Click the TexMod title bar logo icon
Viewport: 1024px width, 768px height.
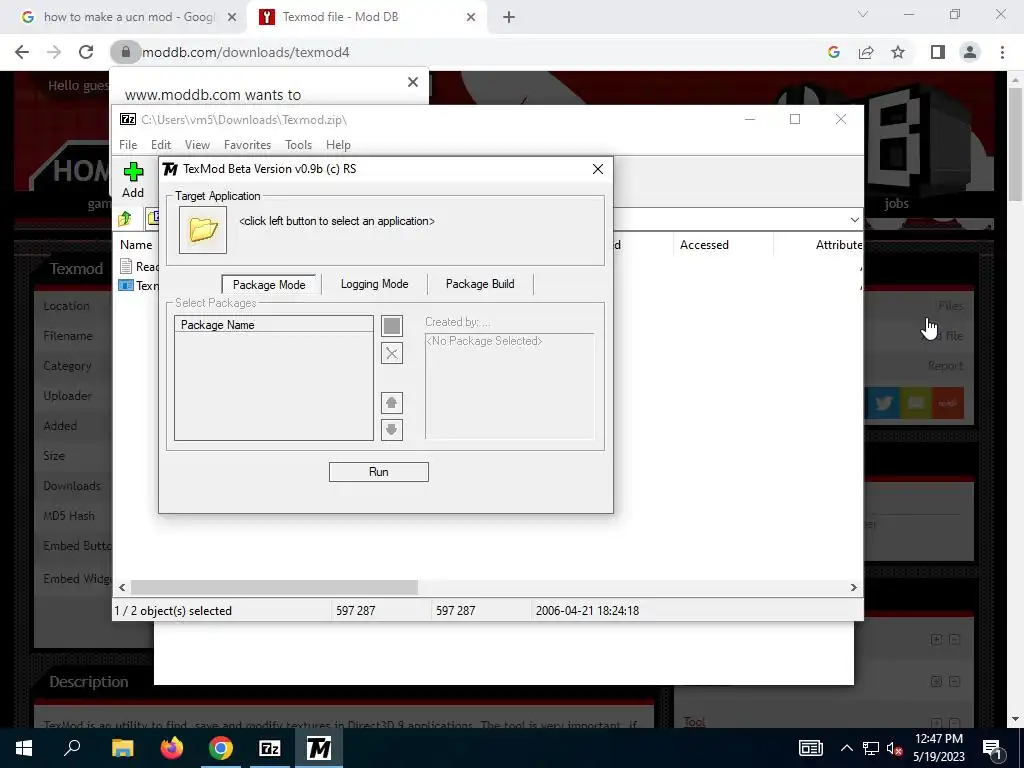tap(170, 169)
